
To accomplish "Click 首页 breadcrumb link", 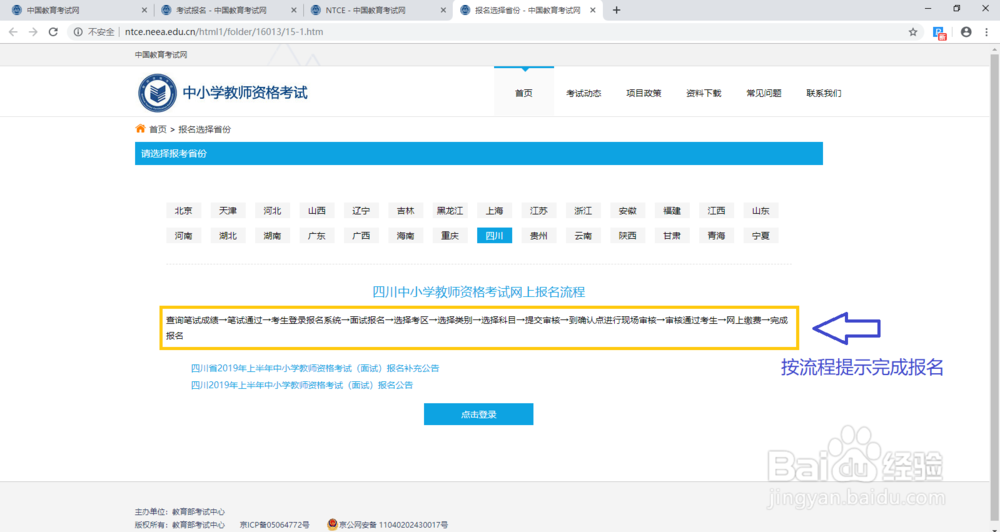I will tap(158, 129).
